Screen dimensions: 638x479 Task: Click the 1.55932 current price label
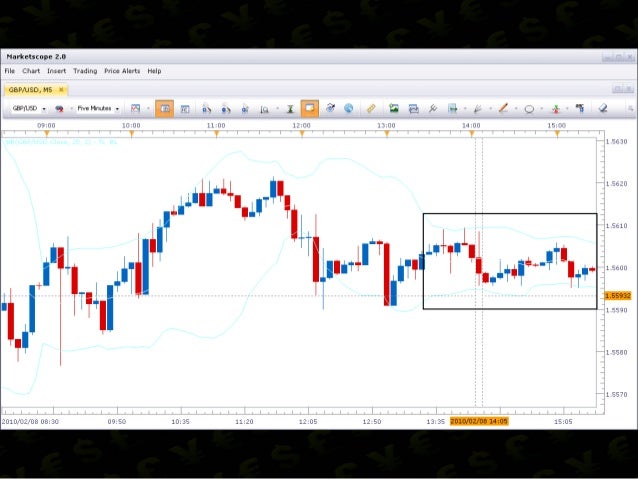pyautogui.click(x=618, y=296)
